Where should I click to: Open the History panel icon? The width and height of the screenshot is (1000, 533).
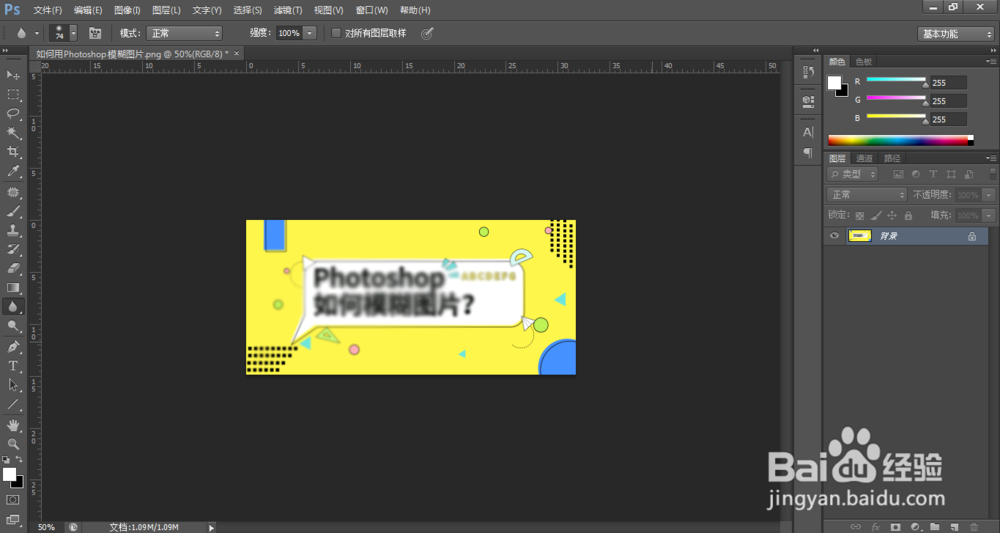[x=808, y=72]
